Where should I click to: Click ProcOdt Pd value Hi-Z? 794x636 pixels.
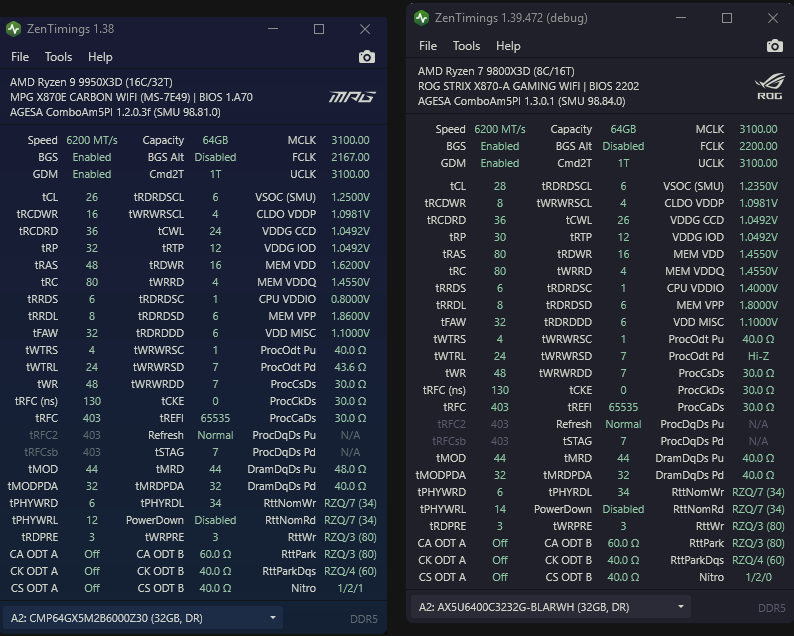758,356
